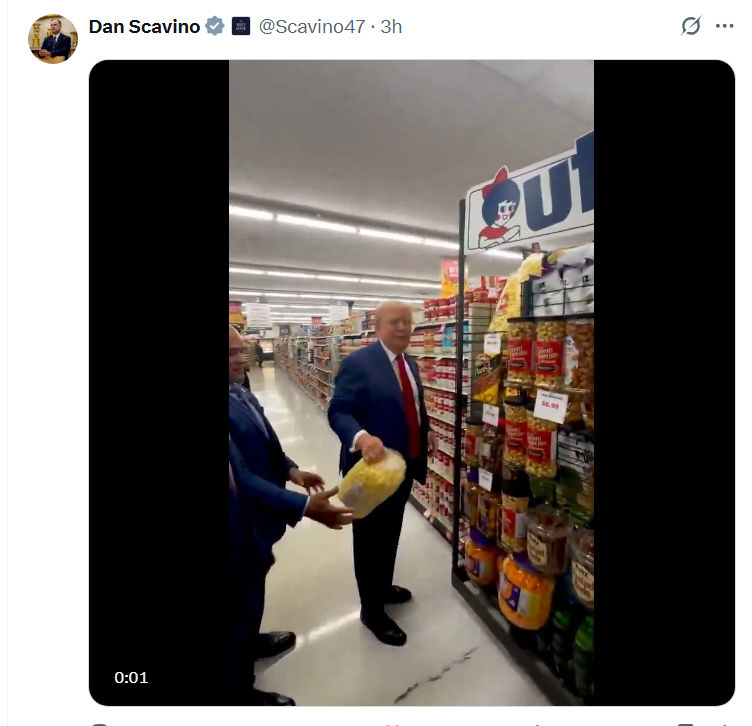Open the view count analytics icon

537,725
